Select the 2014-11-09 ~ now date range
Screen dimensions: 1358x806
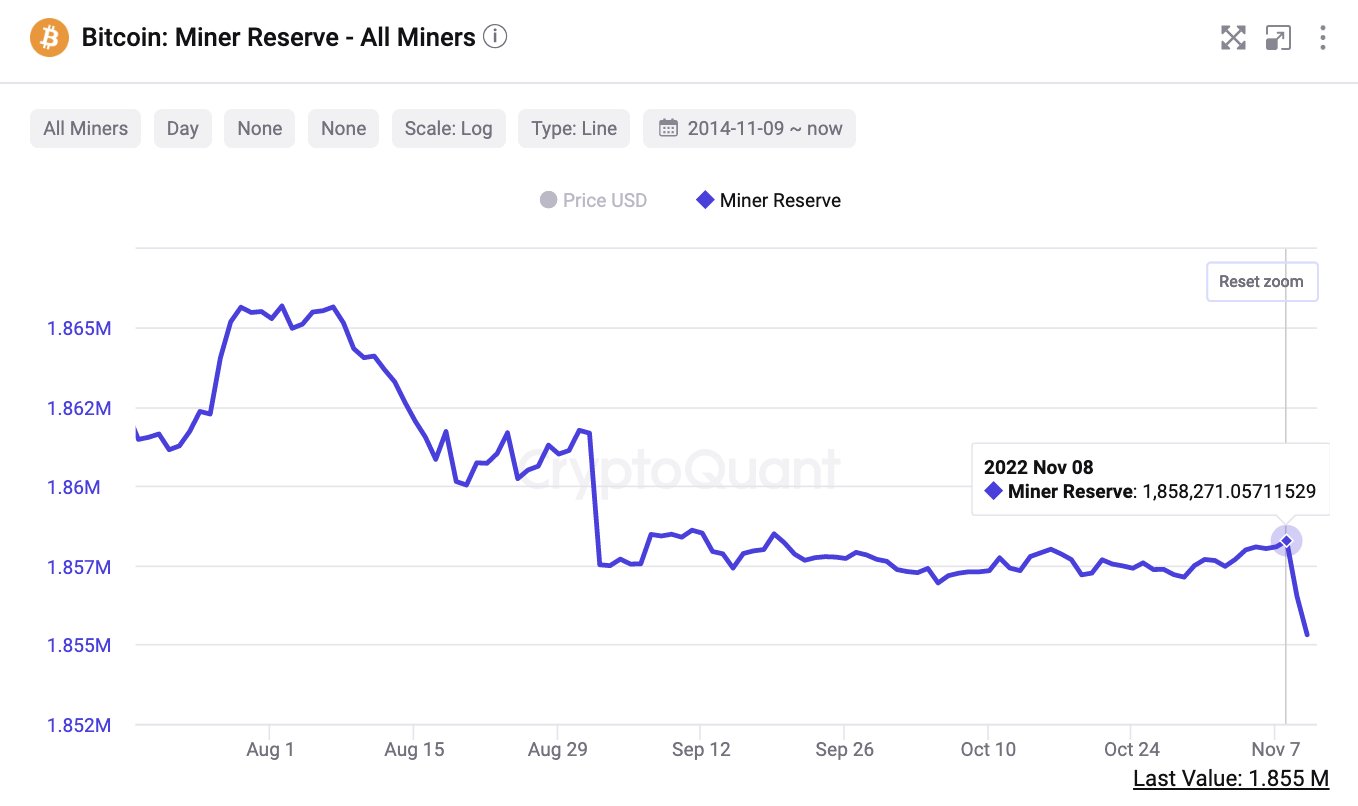764,128
